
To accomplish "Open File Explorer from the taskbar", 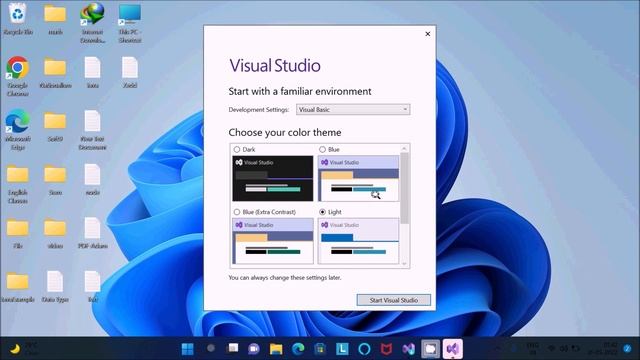I will (x=276, y=349).
